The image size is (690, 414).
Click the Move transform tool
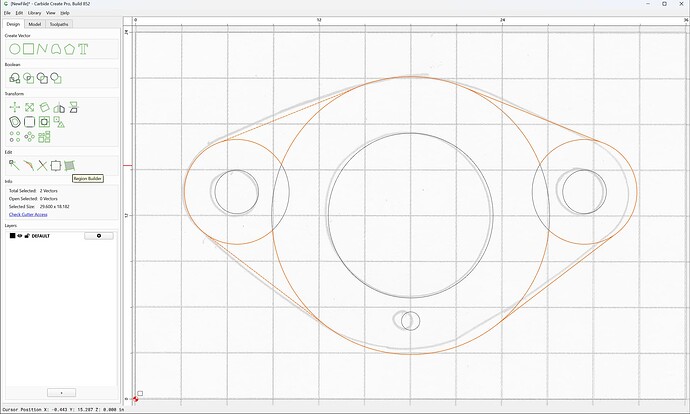point(15,107)
